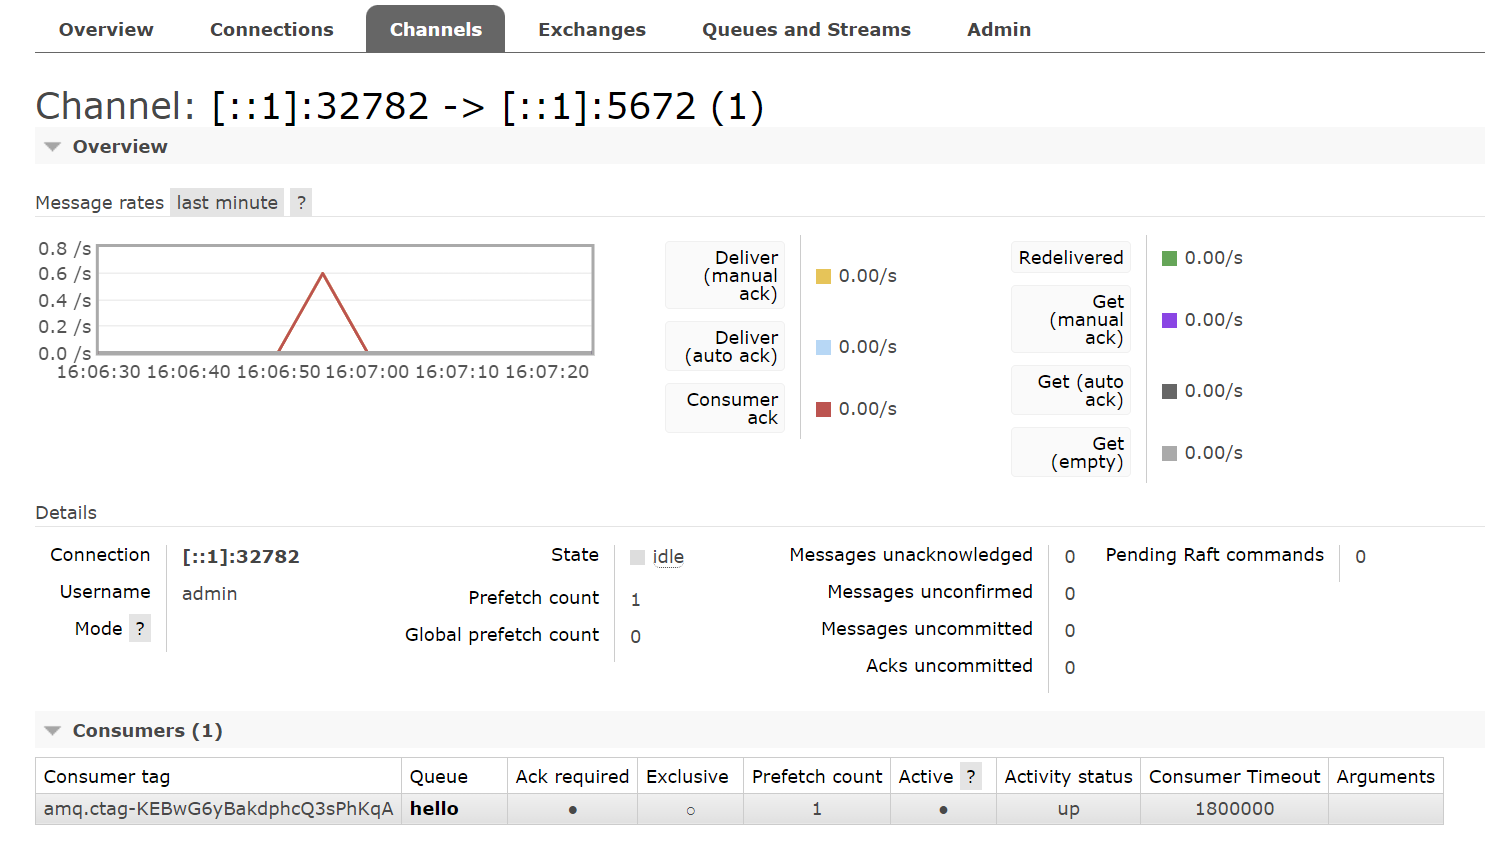1485x843 pixels.
Task: Click the Ack required column header
Action: 572,776
